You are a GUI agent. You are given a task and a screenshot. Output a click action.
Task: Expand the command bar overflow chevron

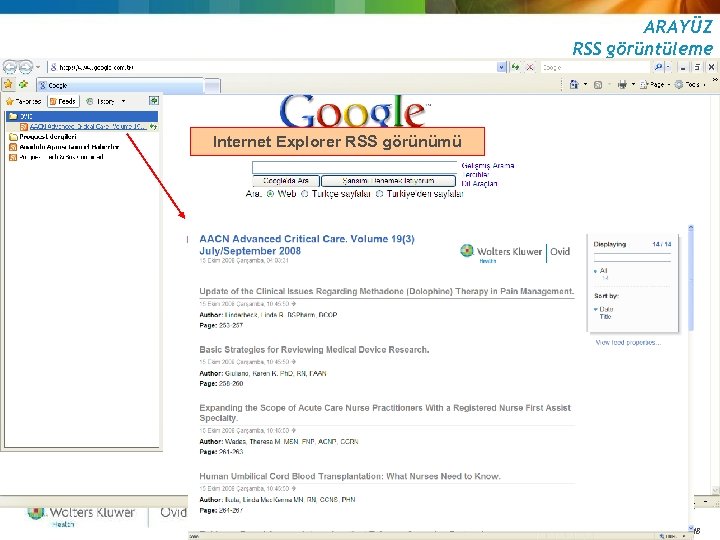pos(714,80)
